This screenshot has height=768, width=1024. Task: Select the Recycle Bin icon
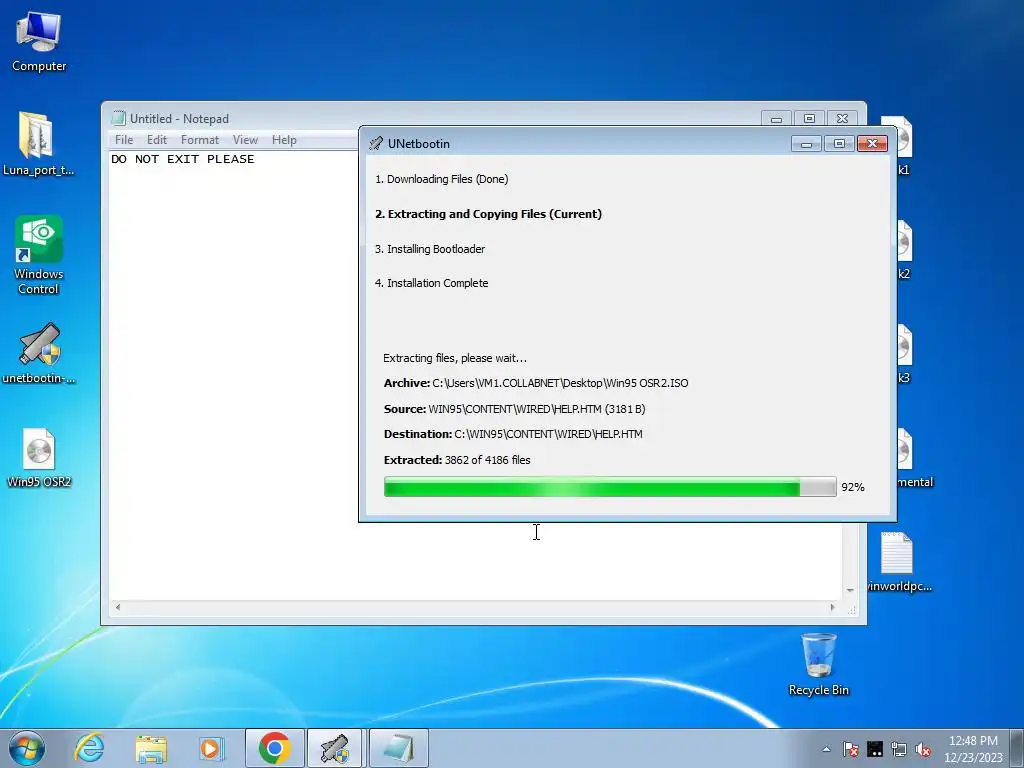[x=818, y=665]
